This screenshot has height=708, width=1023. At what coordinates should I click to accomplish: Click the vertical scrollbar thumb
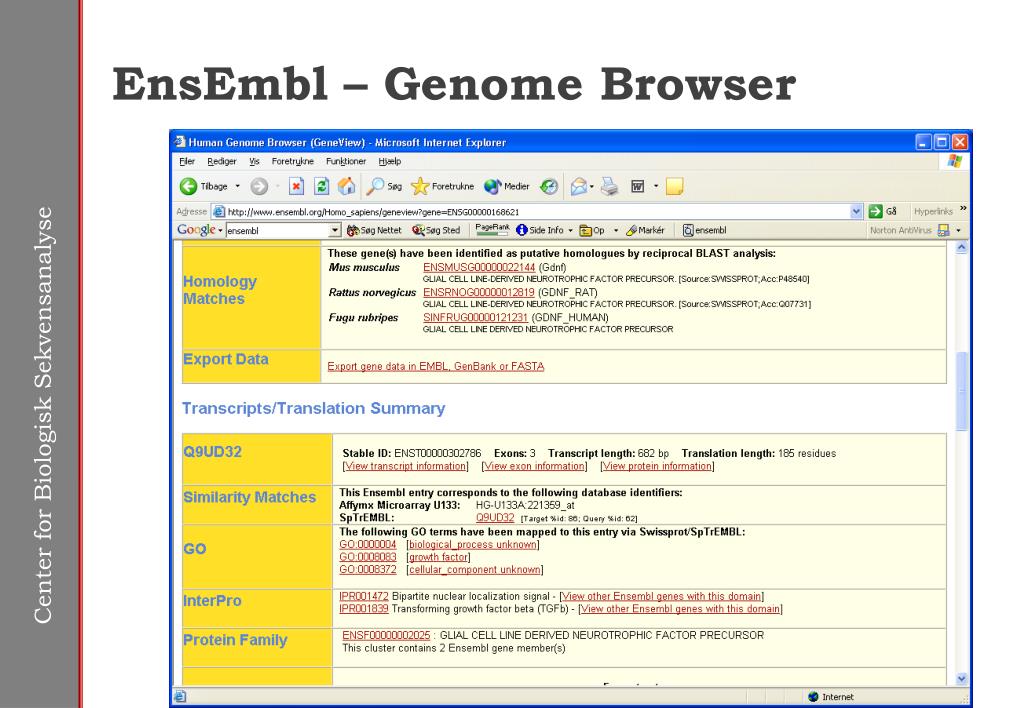(961, 392)
